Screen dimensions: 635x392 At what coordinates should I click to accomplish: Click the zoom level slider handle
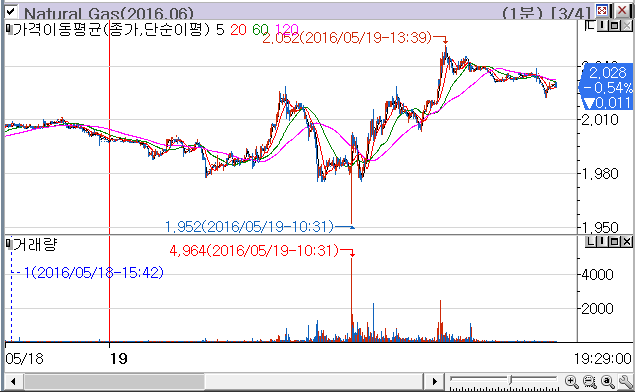511,380
